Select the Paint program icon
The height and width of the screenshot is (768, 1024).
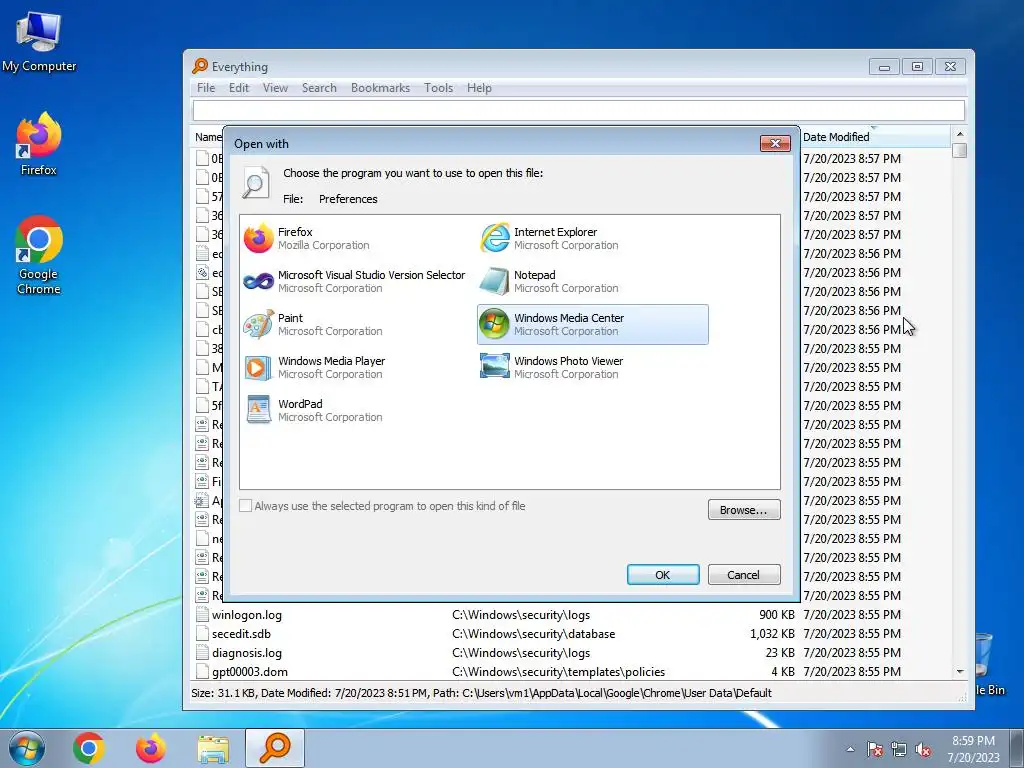click(258, 324)
